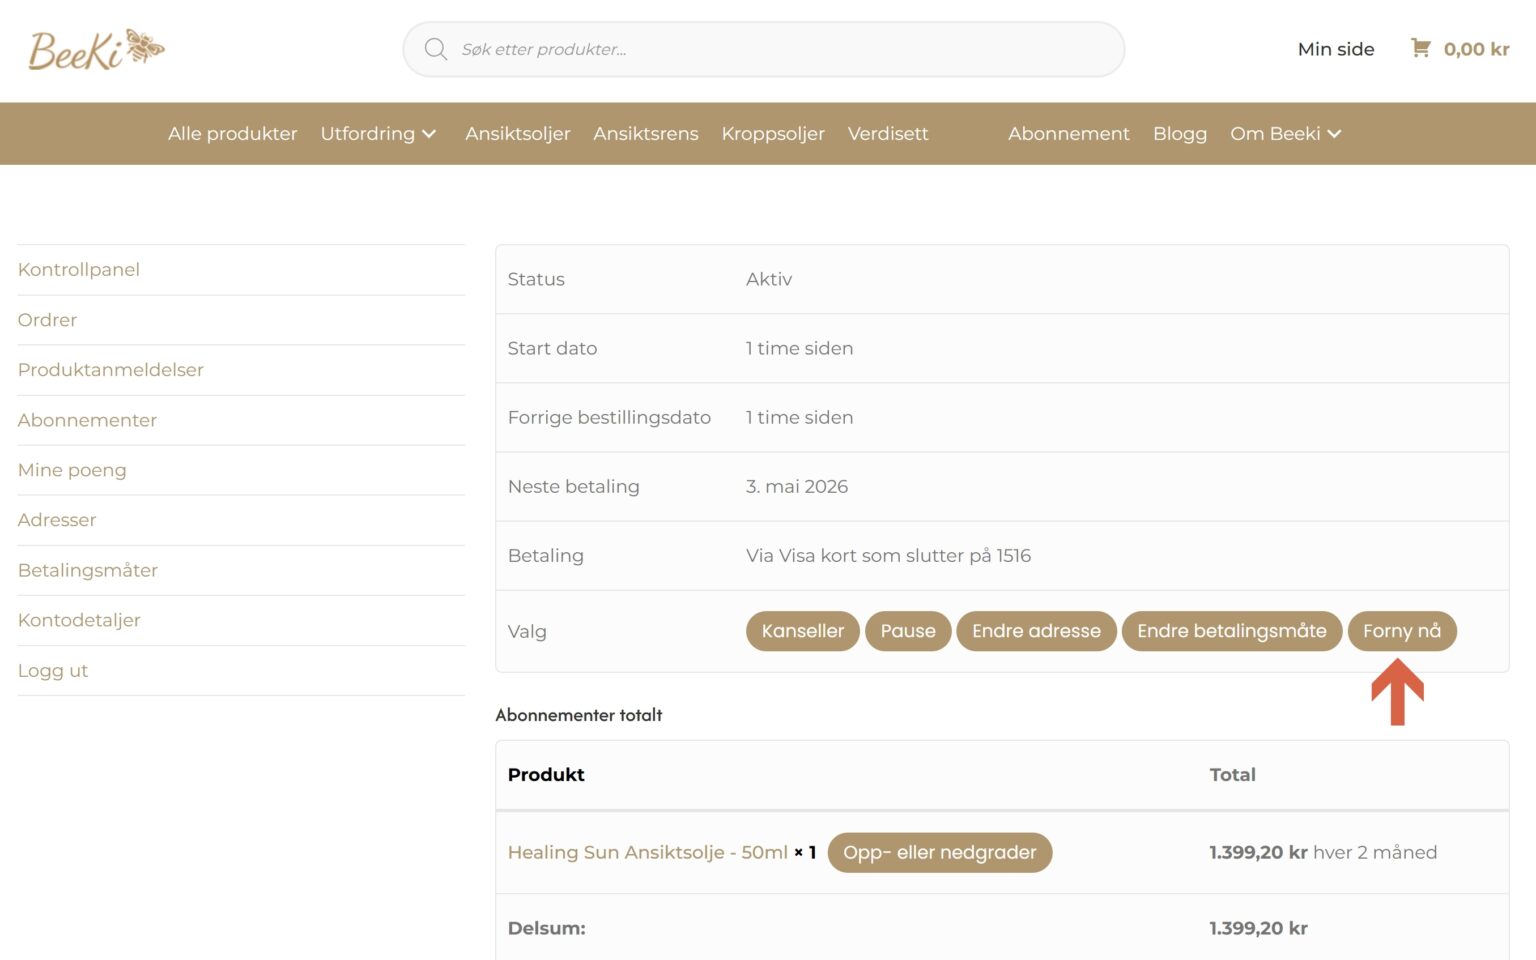Open Healing Sun Ansiktsolje product link
Screen dimensions: 1536x960
[647, 853]
